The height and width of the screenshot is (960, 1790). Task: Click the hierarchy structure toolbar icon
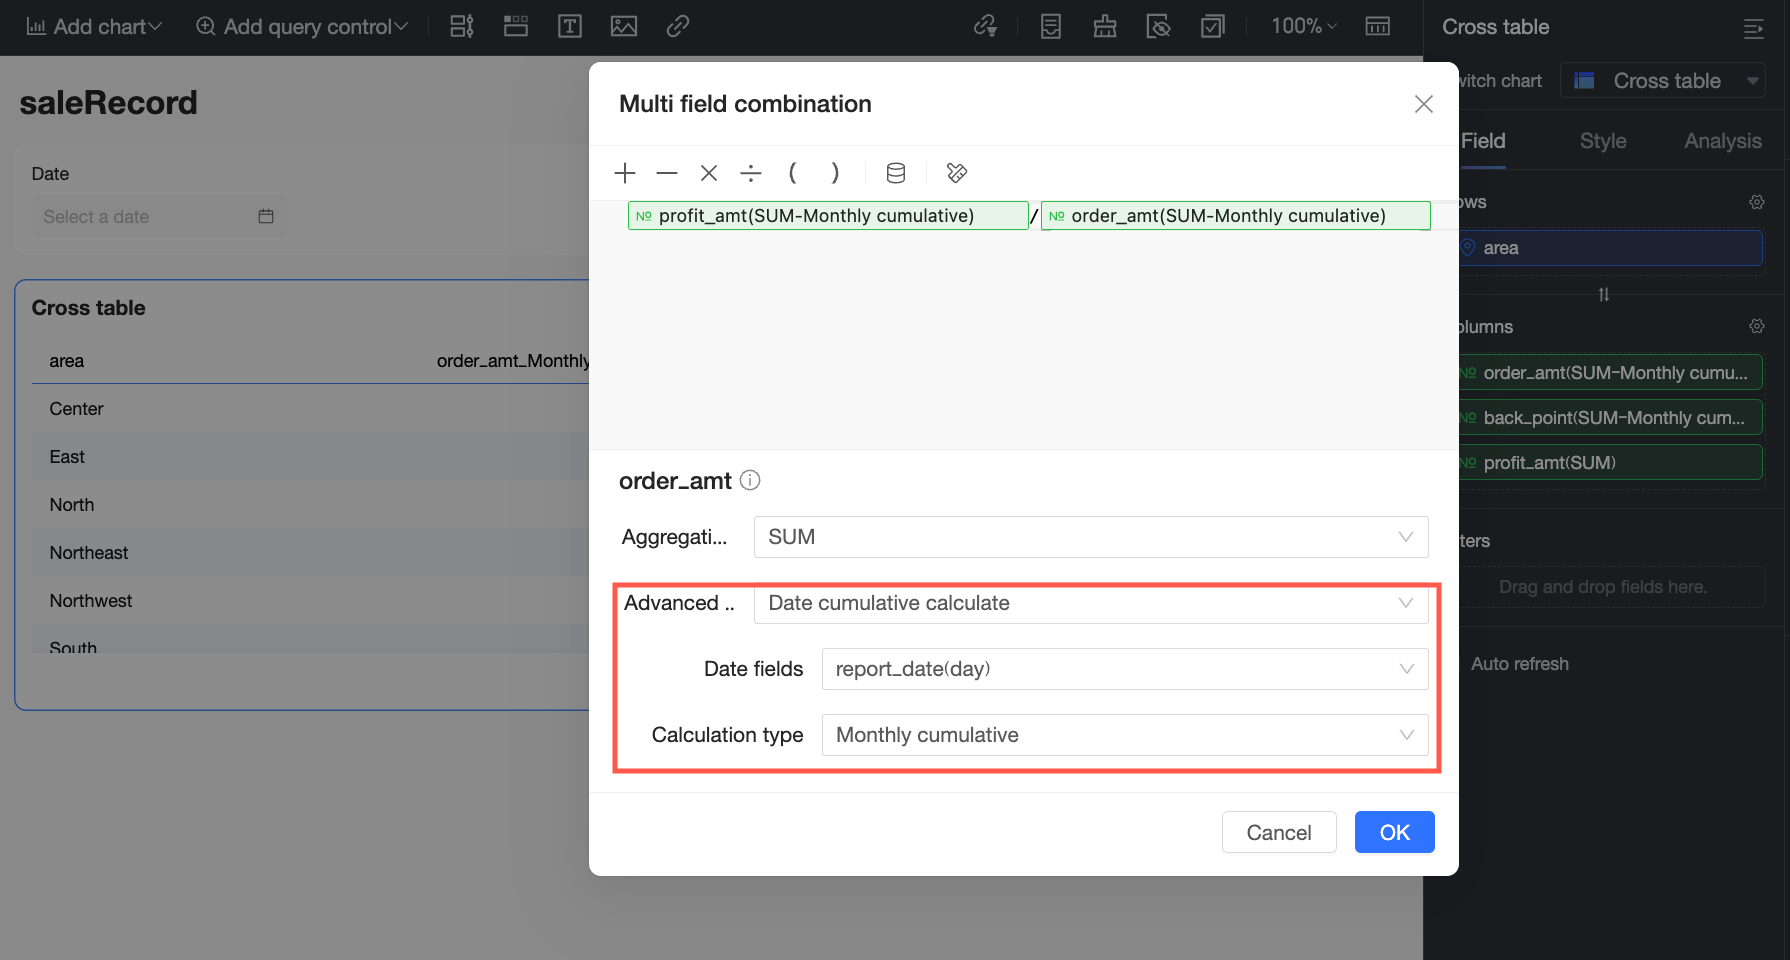click(1105, 27)
